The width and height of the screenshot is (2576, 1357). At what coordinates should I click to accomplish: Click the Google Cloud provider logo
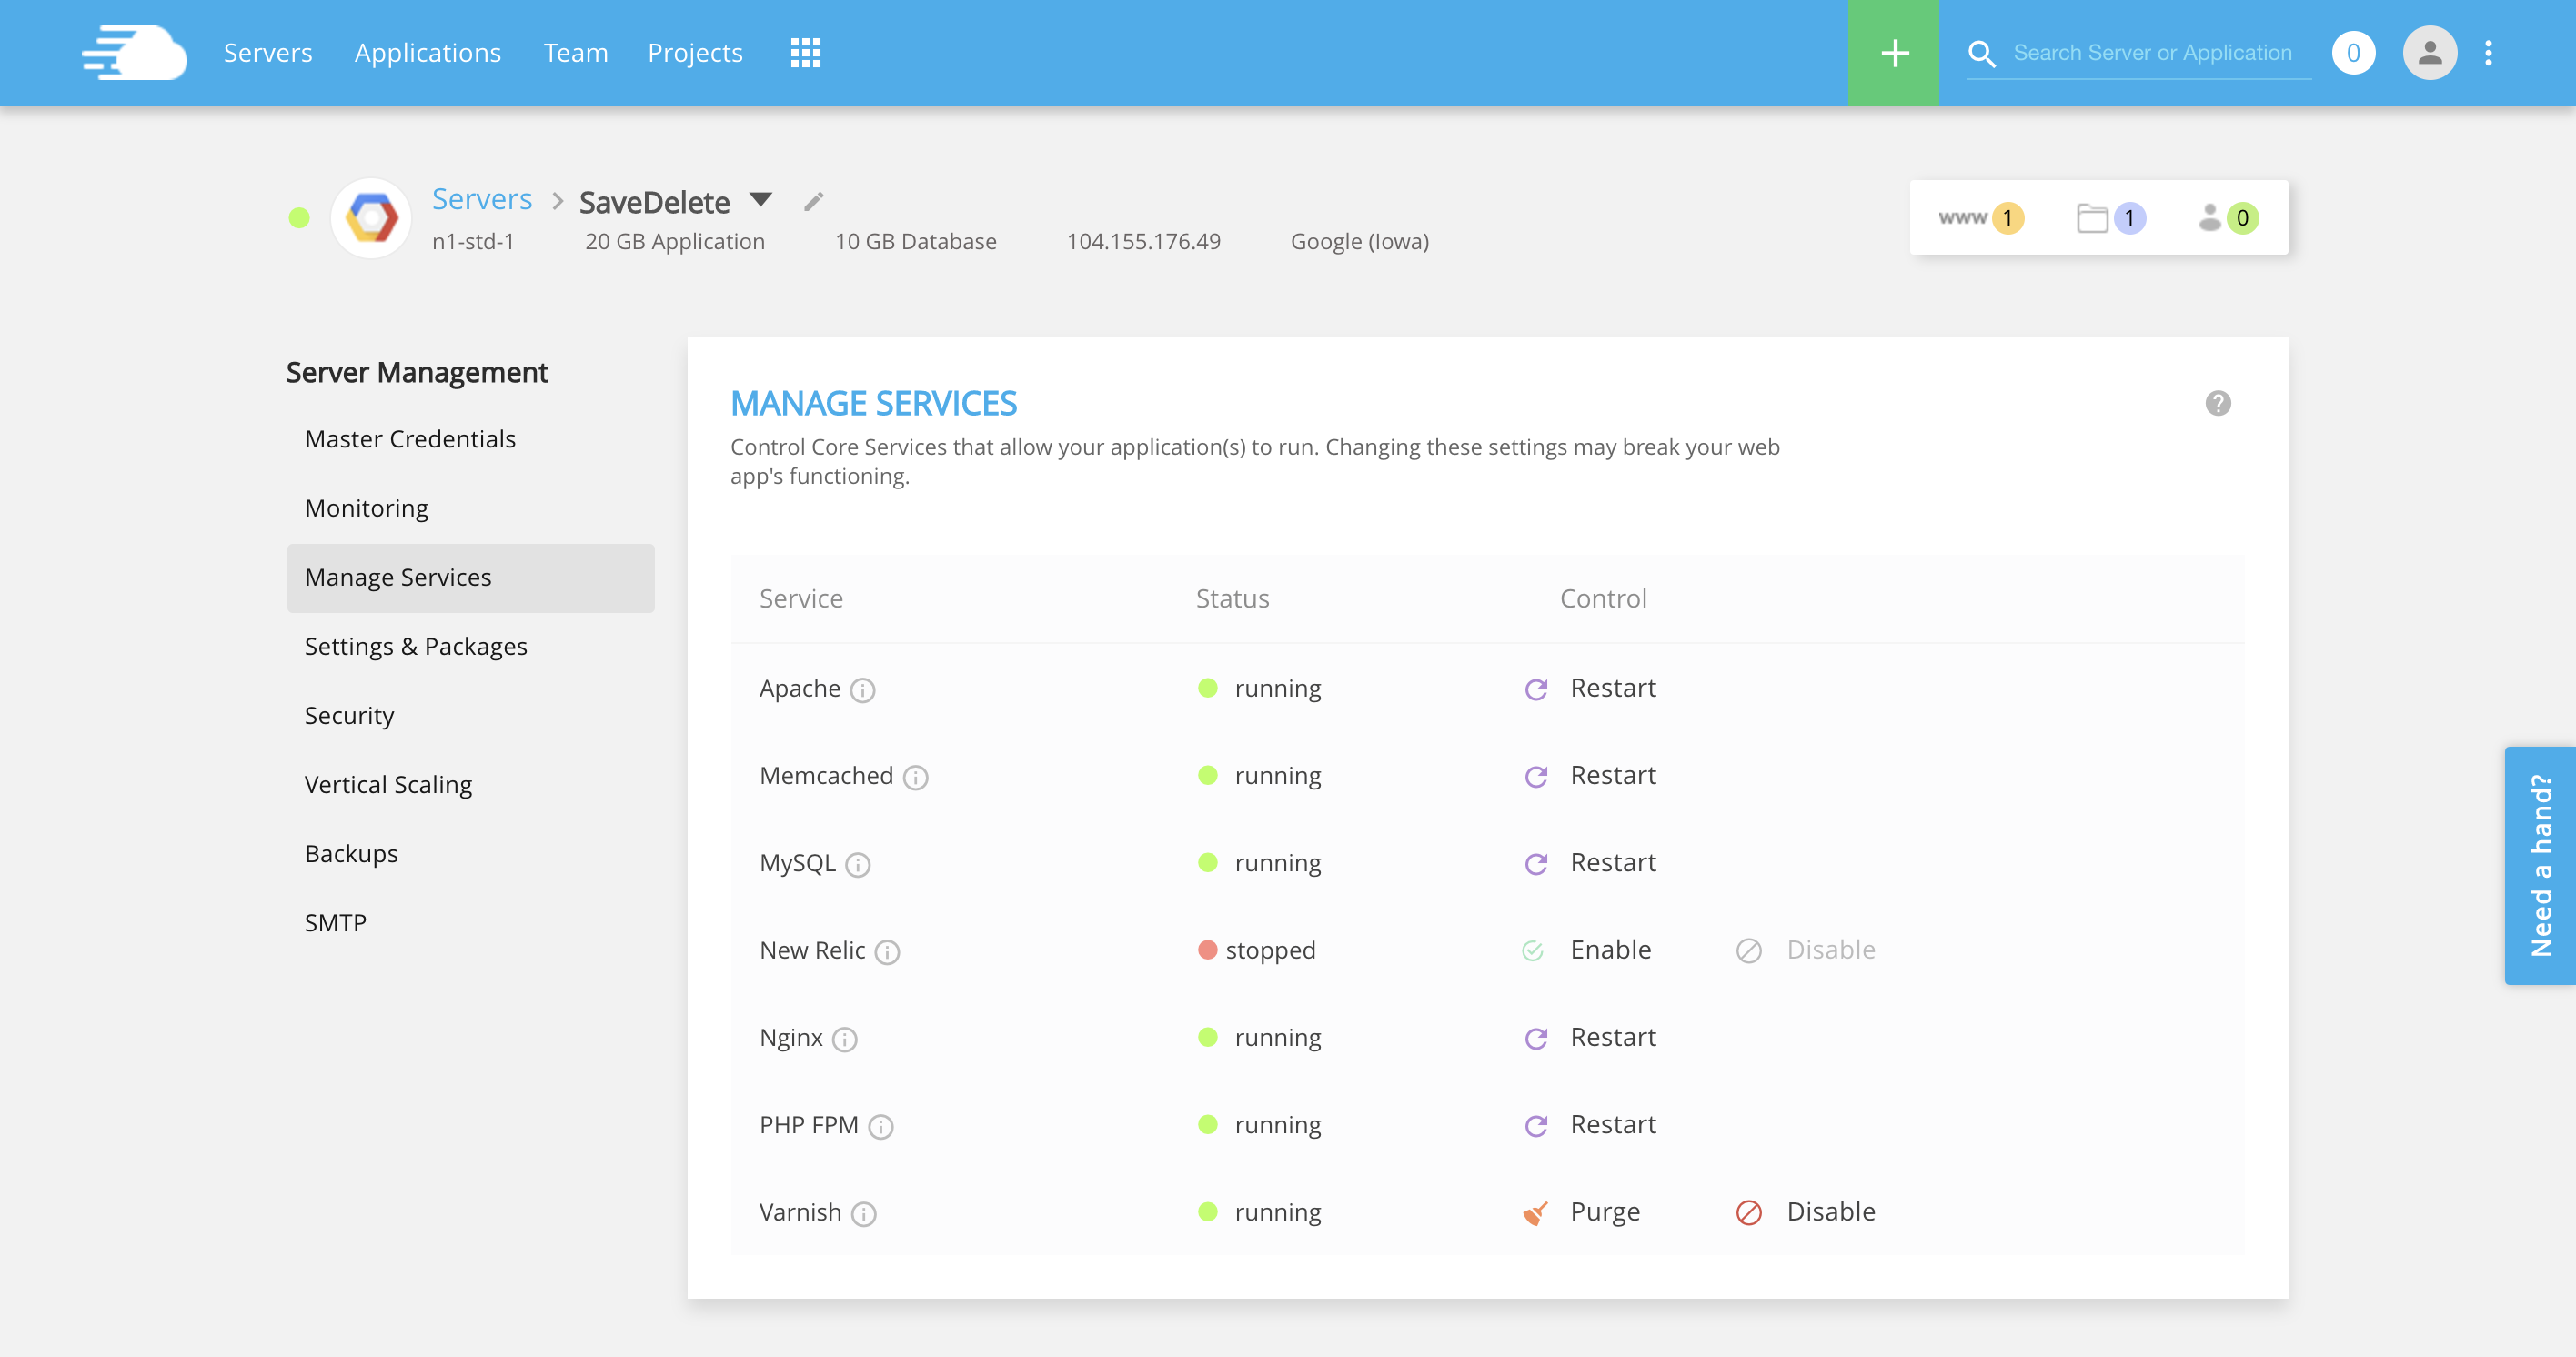371,217
